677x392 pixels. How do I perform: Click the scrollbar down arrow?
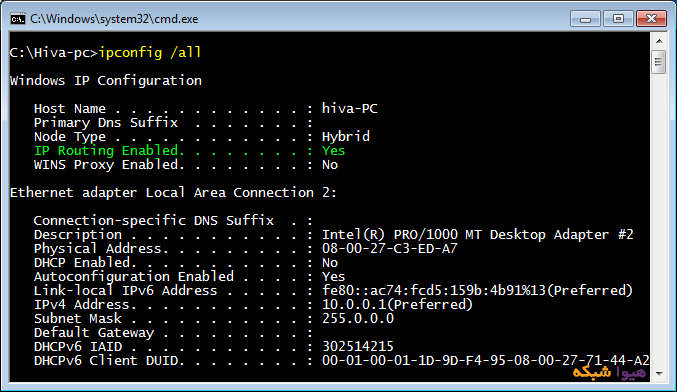(x=659, y=374)
